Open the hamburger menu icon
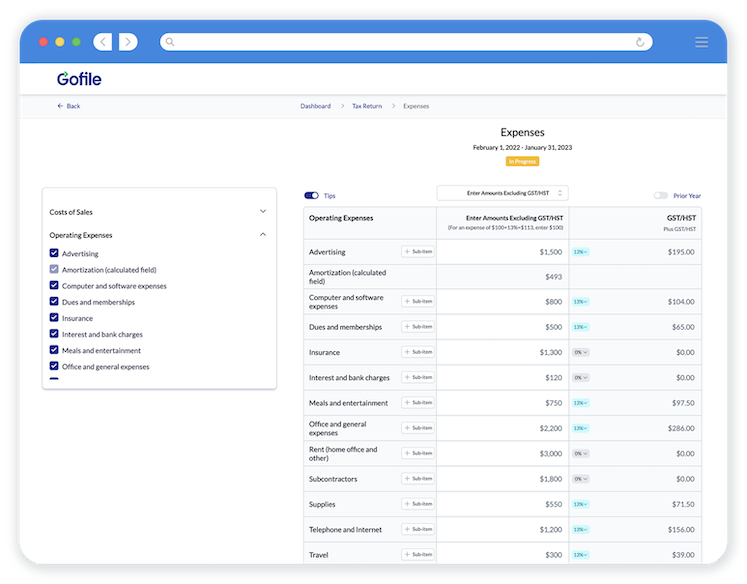This screenshot has height=584, width=747. pyautogui.click(x=701, y=42)
